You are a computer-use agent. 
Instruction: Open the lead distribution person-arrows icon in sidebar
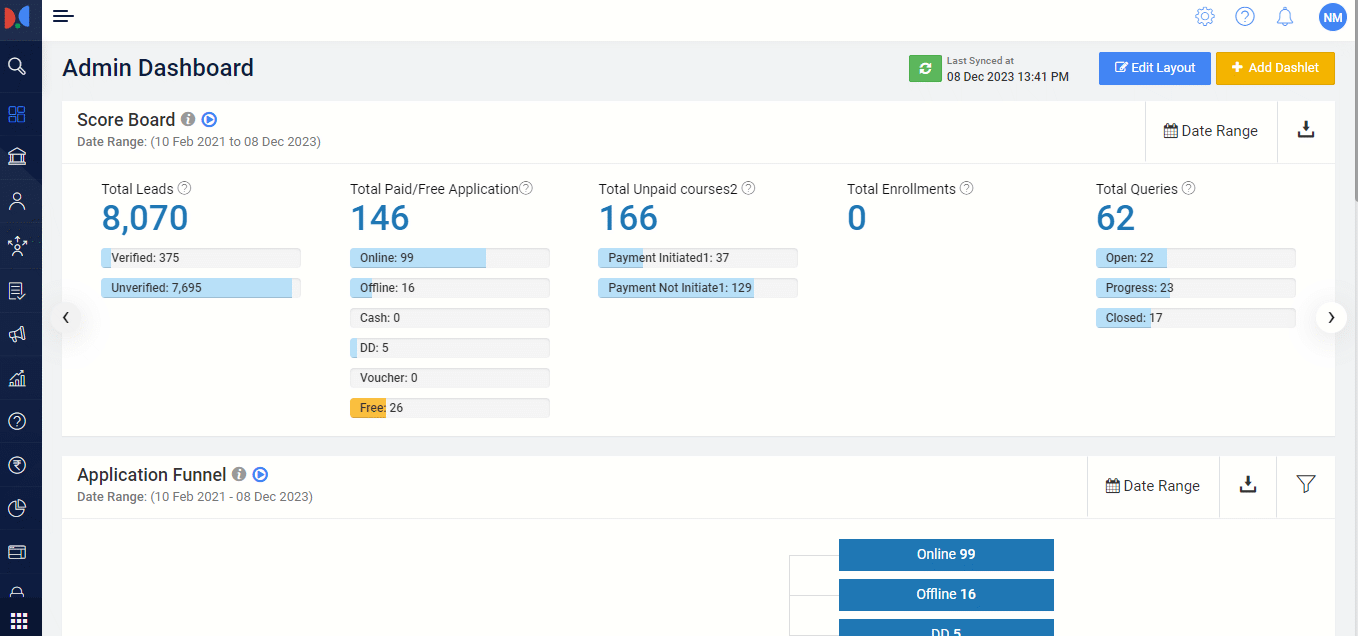[x=17, y=246]
